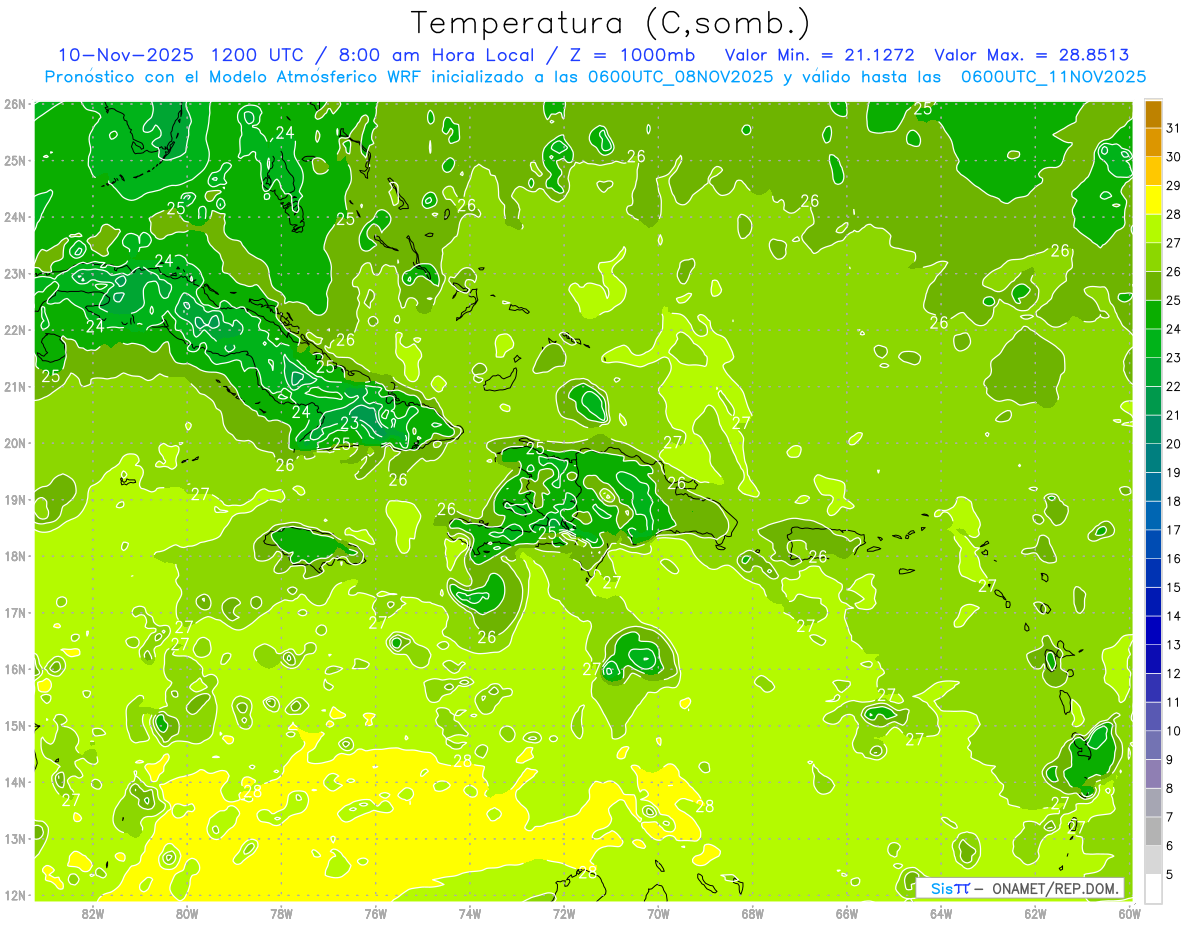Click the lime legend swatch between 27 and 28
Viewport: 1200px width, 927px height.
(1153, 229)
